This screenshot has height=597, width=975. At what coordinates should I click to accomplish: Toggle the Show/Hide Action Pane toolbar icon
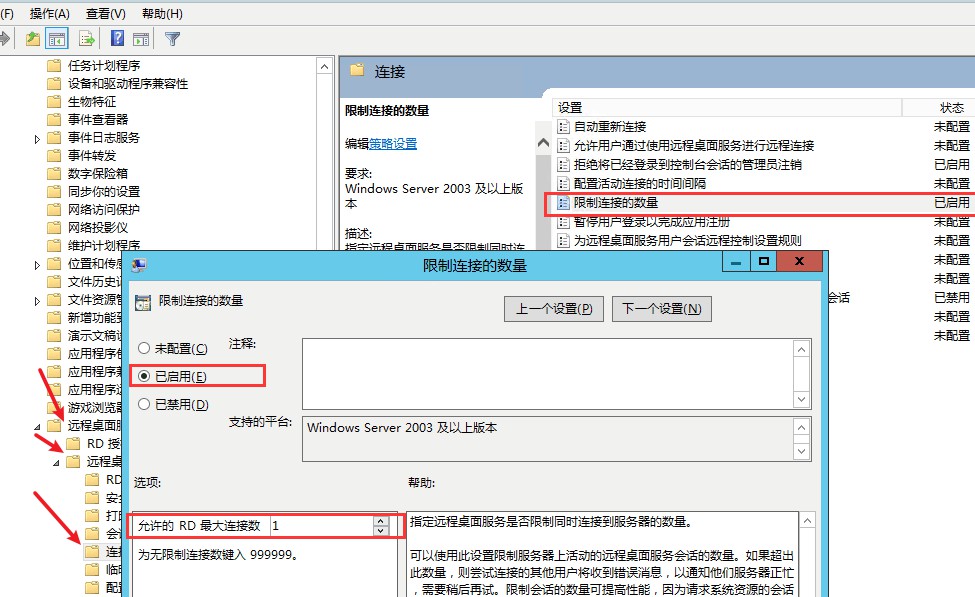tap(141, 39)
